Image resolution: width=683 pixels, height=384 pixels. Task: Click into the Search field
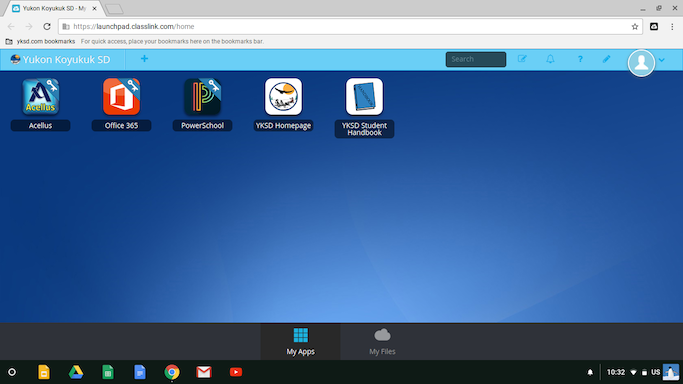(476, 59)
